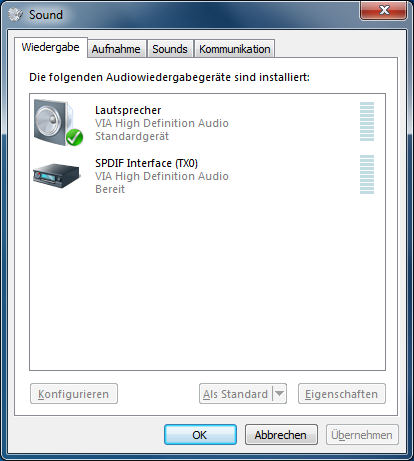414x461 pixels.
Task: Click the Übernehmen button
Action: (x=362, y=435)
